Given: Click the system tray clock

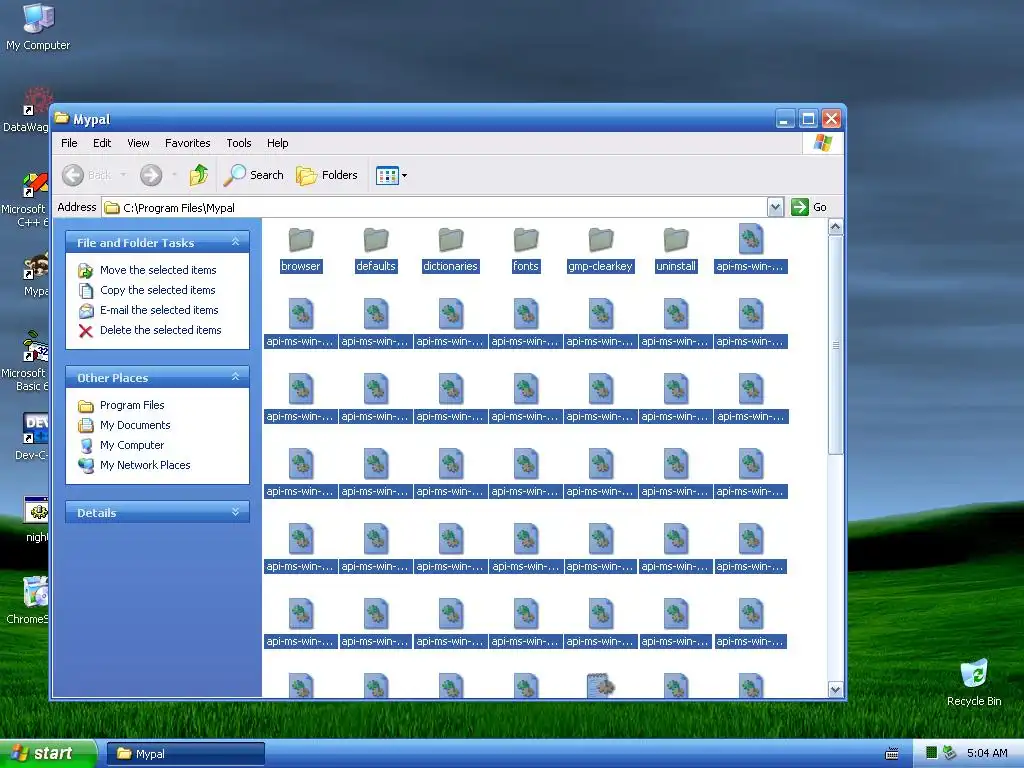Looking at the screenshot, I should [987, 753].
